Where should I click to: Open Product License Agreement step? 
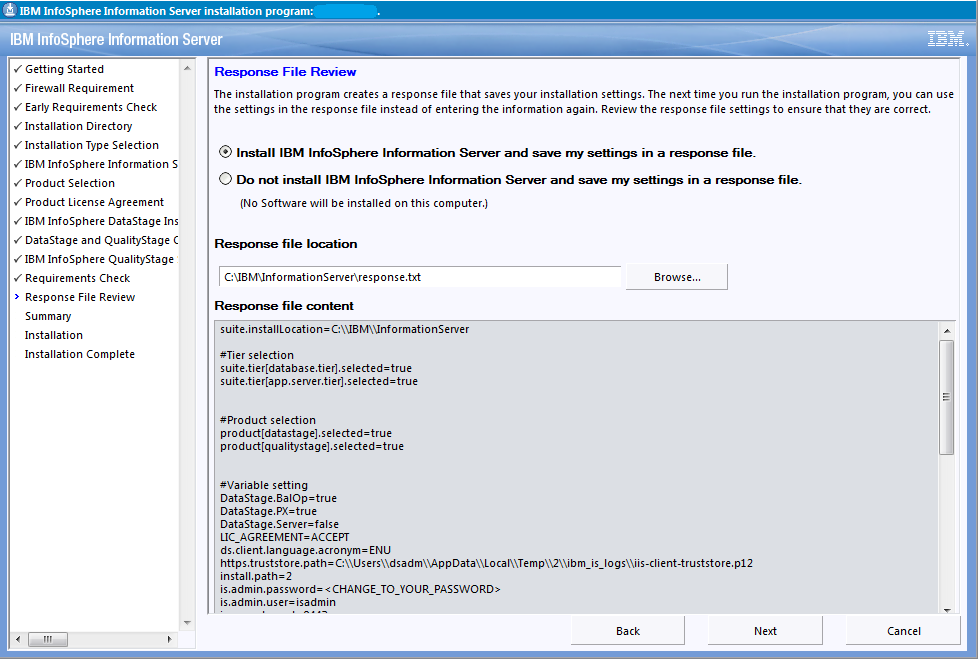(x=94, y=202)
